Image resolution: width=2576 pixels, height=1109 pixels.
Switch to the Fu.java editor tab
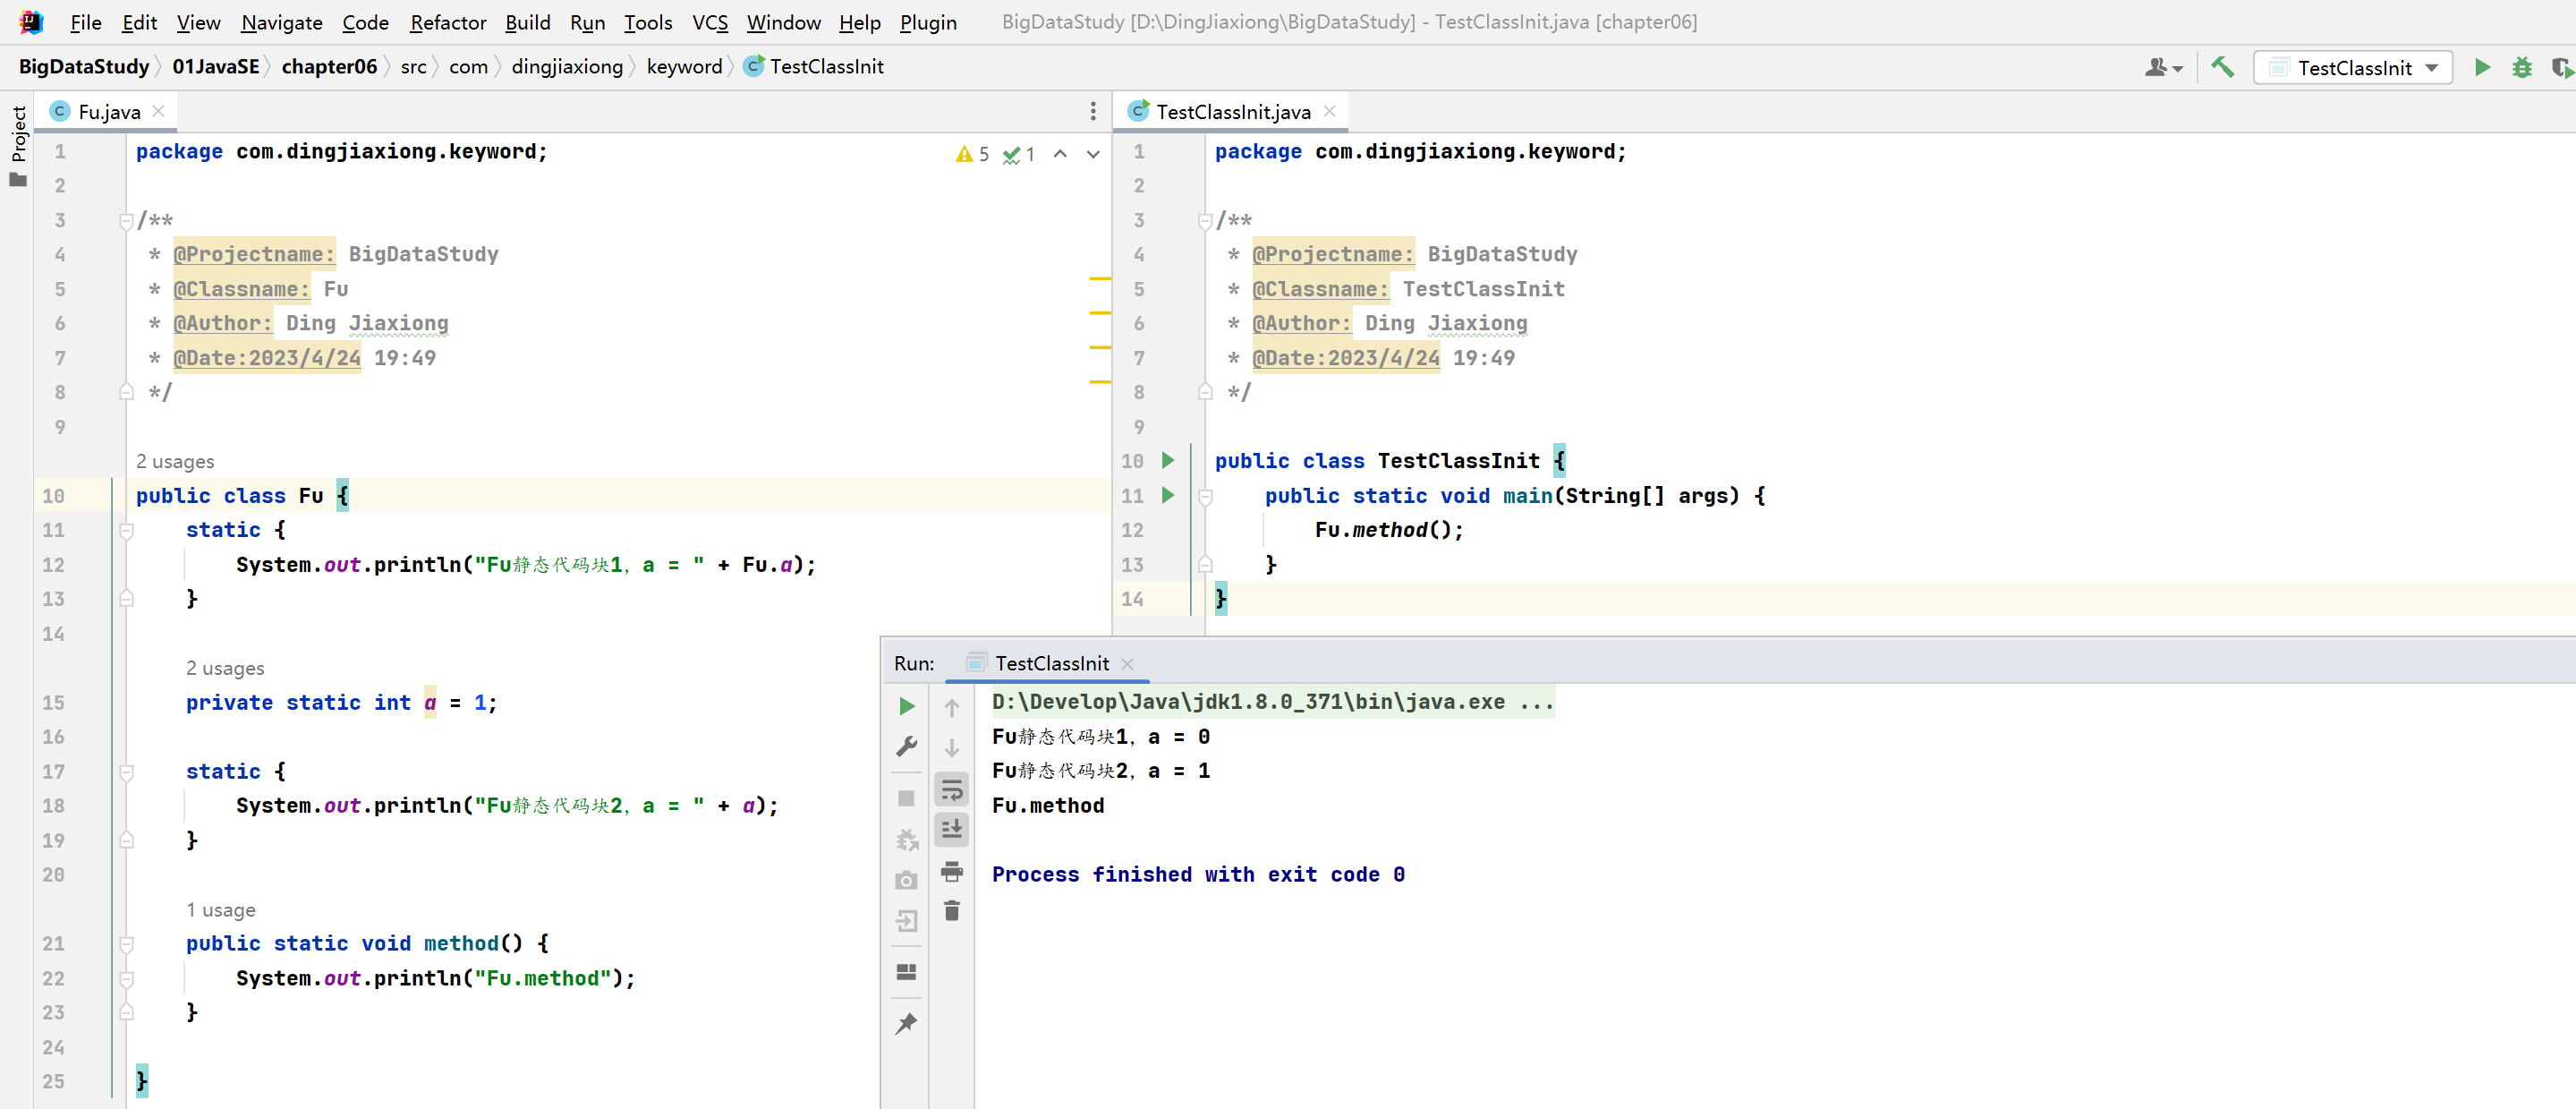click(x=108, y=112)
